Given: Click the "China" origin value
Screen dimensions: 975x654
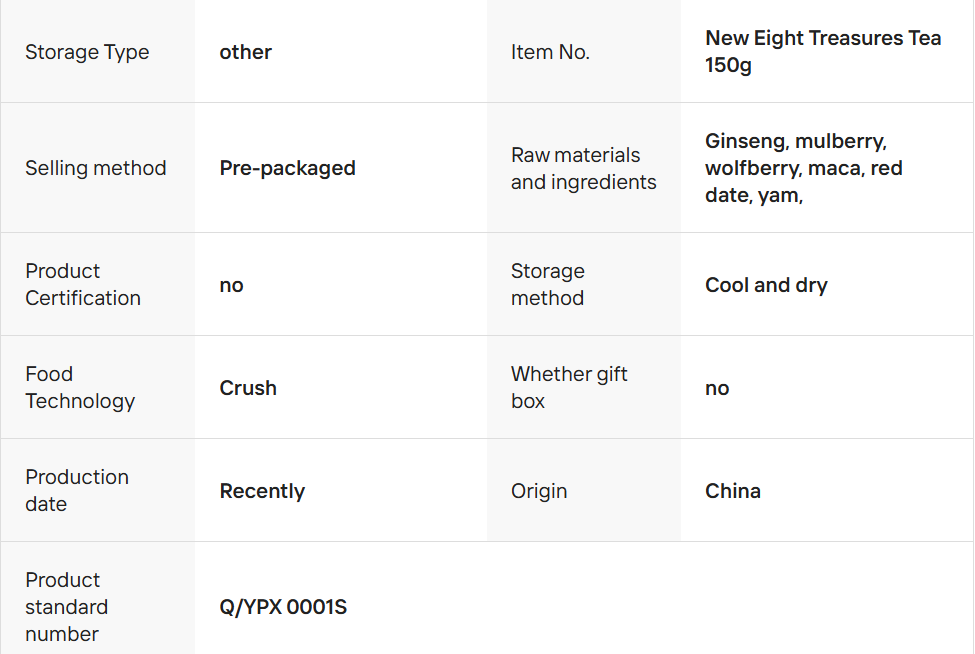Looking at the screenshot, I should pyautogui.click(x=733, y=491).
